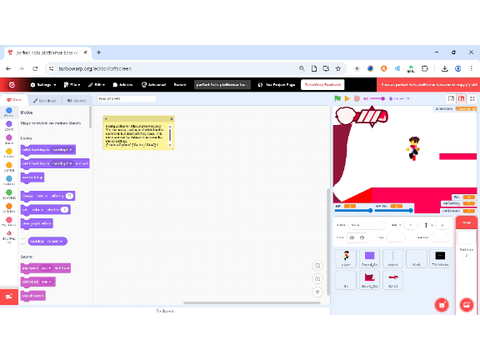The image size is (480, 360).
Task: Bookmark this page with the star icon
Action: coord(338,69)
